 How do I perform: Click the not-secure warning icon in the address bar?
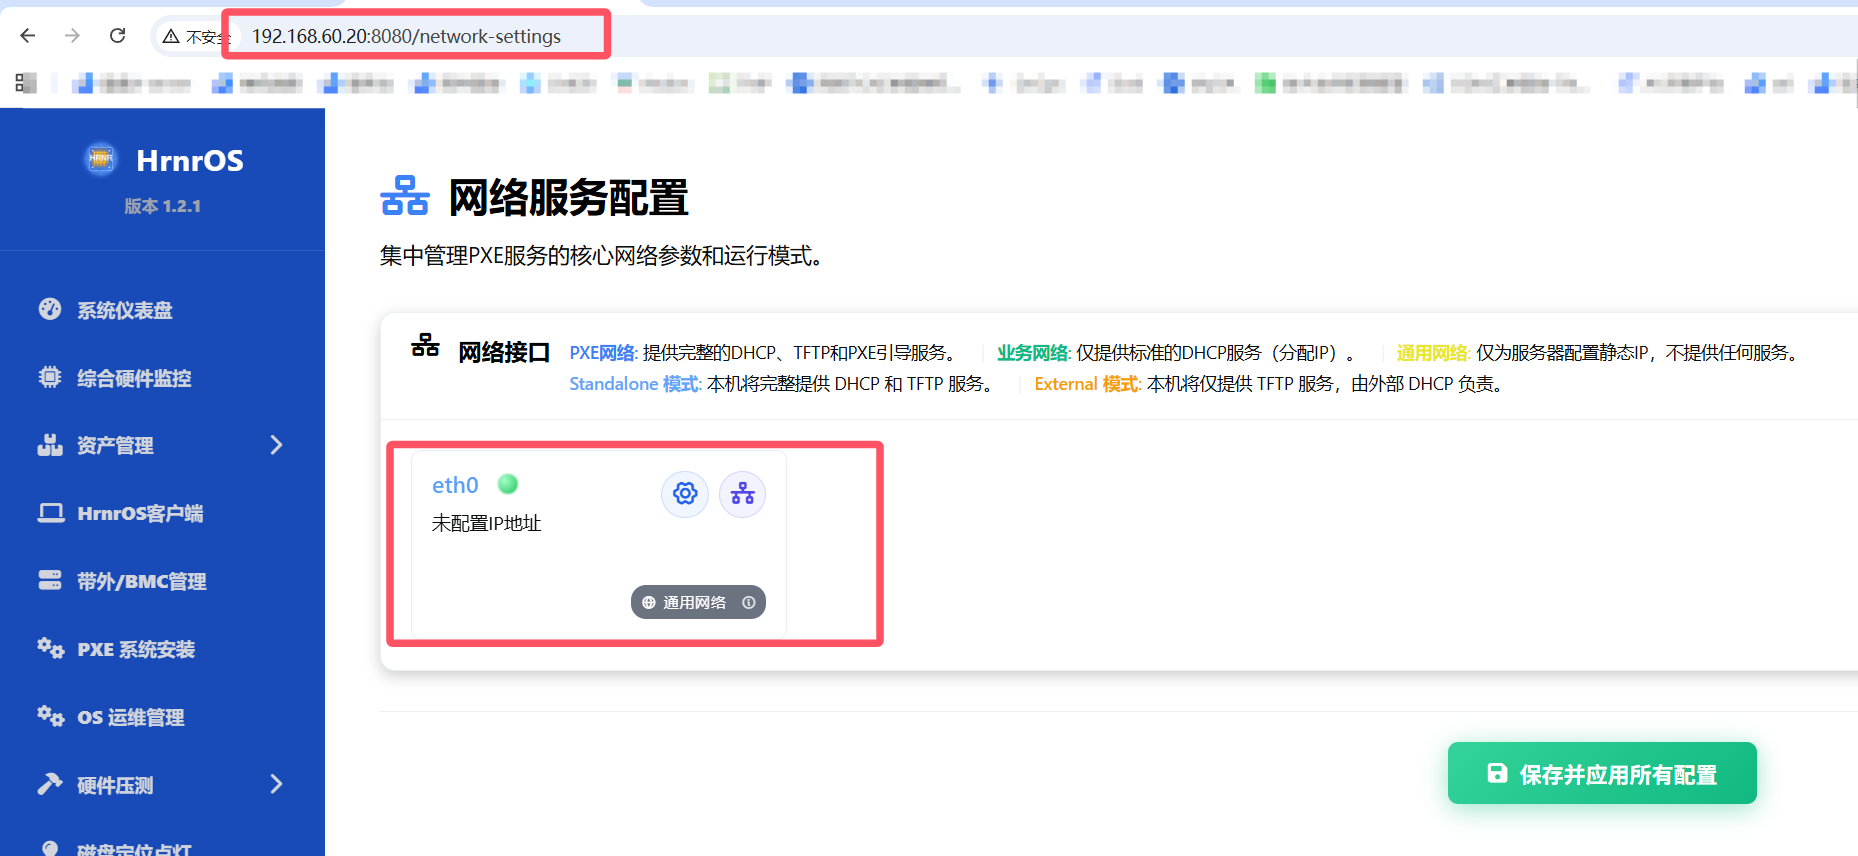pyautogui.click(x=171, y=37)
